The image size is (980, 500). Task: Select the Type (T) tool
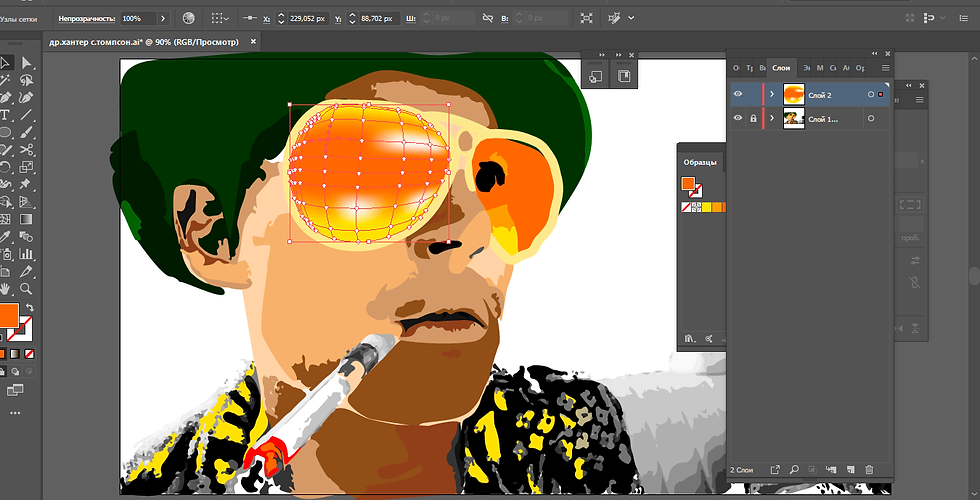(4, 115)
